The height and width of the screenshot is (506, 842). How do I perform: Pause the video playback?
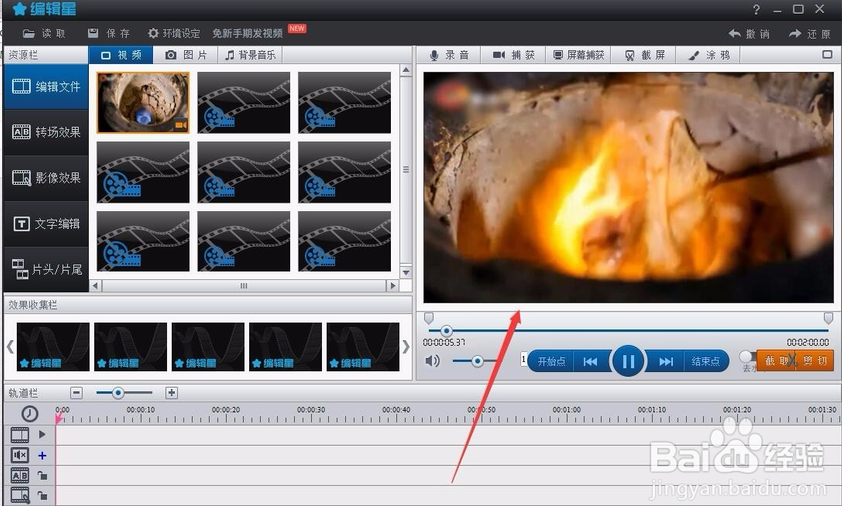[628, 361]
